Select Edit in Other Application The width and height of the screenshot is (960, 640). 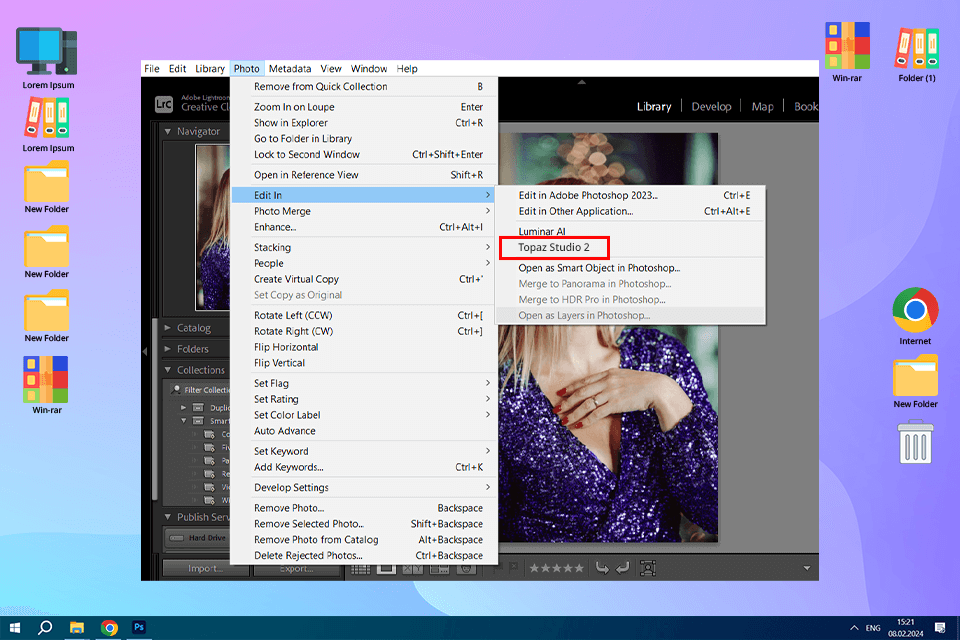pyautogui.click(x=631, y=211)
